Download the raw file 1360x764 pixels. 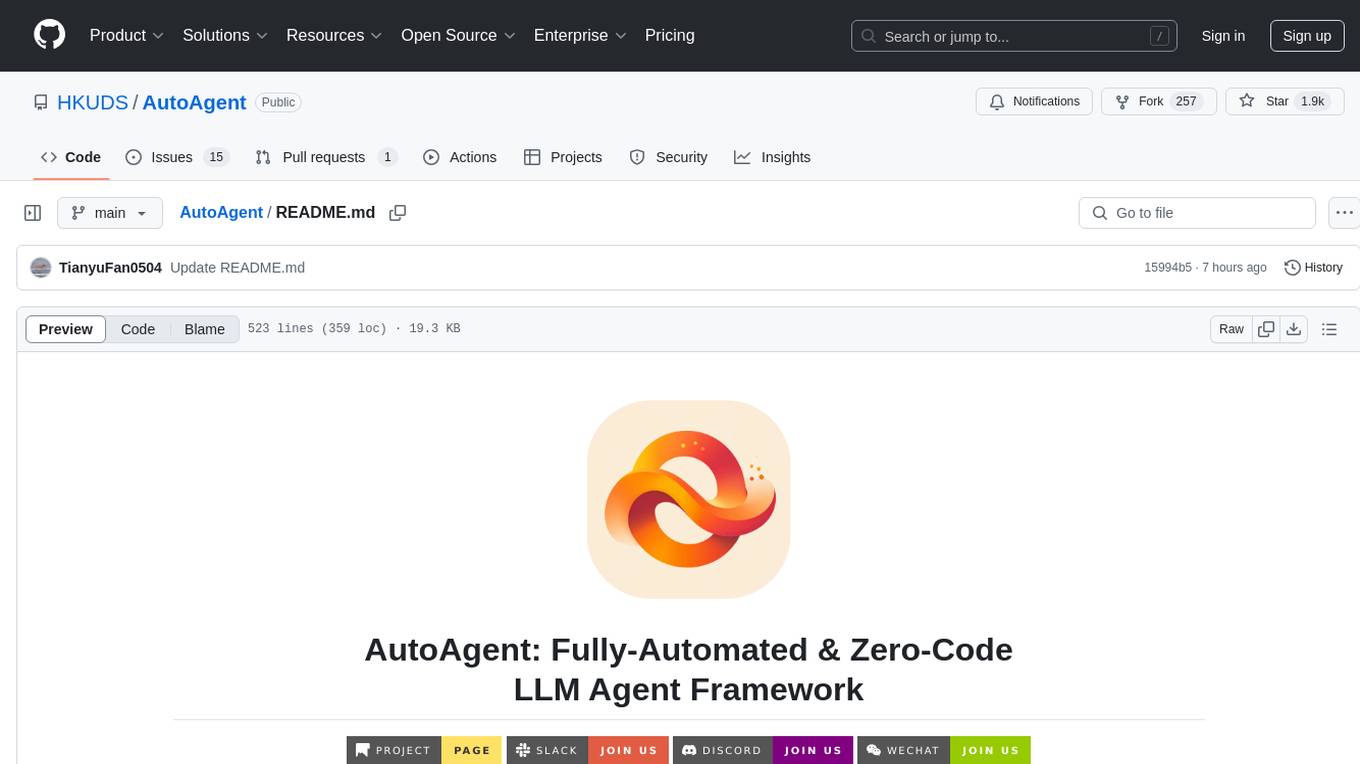click(x=1293, y=329)
